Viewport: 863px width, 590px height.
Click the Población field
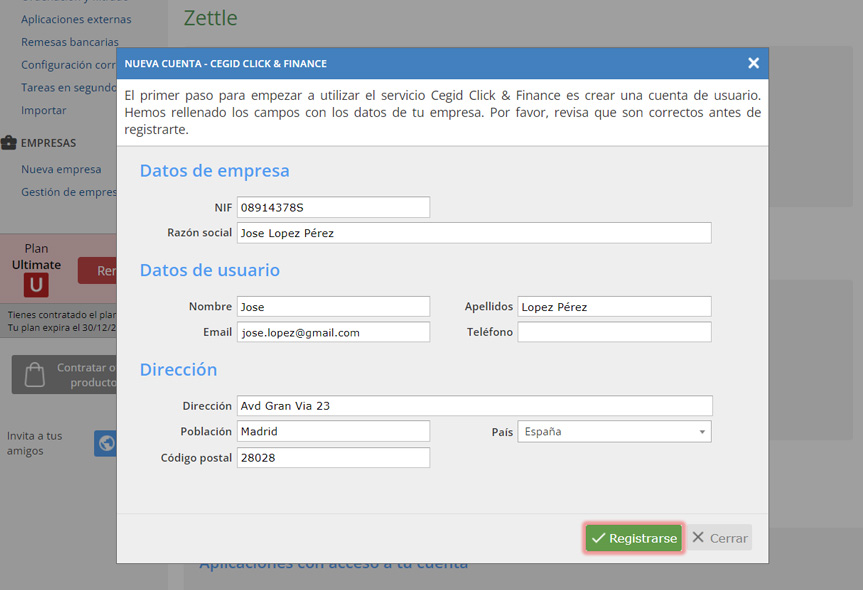pos(334,431)
